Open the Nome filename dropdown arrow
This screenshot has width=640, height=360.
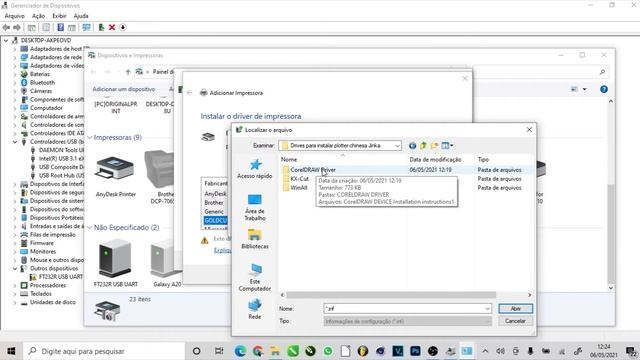[x=487, y=309]
